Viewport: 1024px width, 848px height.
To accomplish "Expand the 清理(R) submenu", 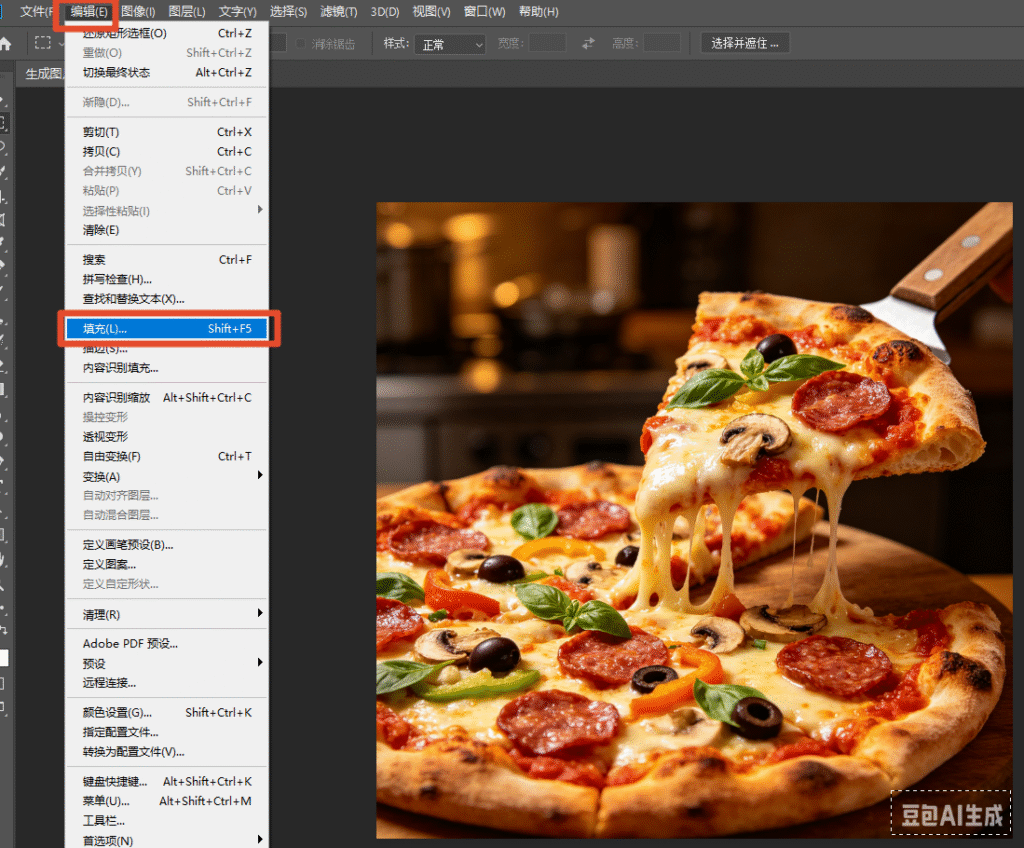I will tap(260, 613).
